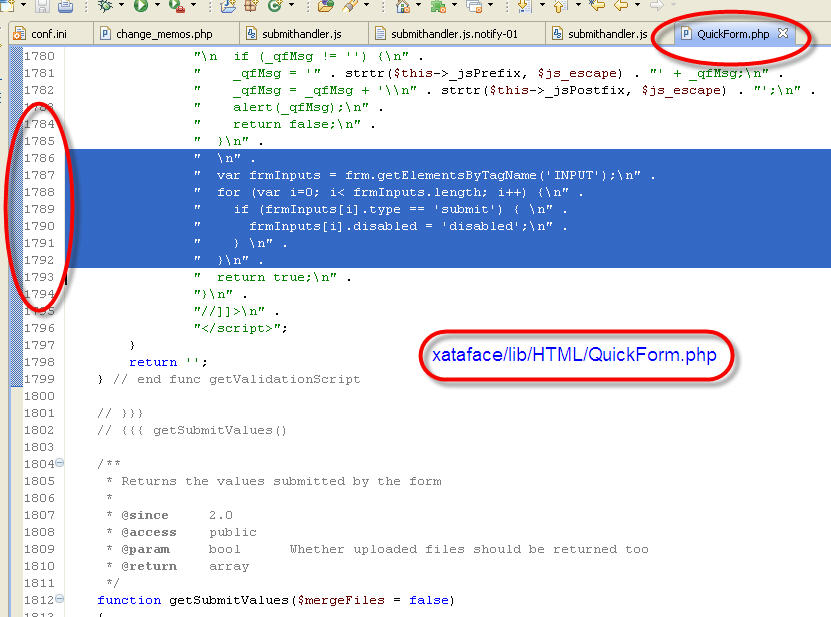Viewport: 831px width, 617px height.
Task: Go to previous annotation up-arrow icon
Action: [x=559, y=5]
